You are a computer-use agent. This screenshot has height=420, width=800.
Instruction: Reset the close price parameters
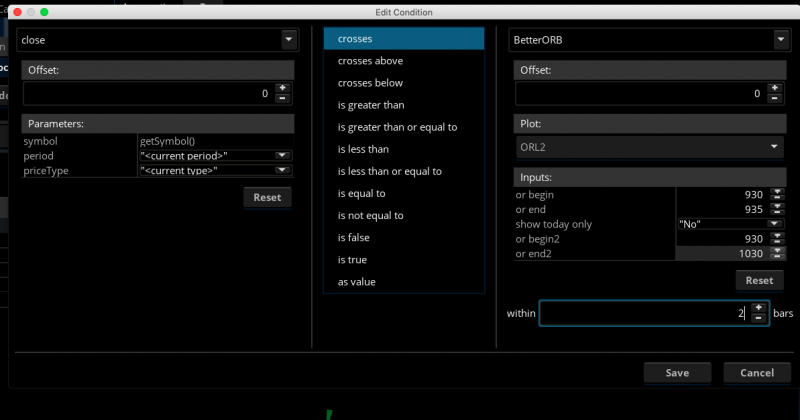(x=267, y=197)
